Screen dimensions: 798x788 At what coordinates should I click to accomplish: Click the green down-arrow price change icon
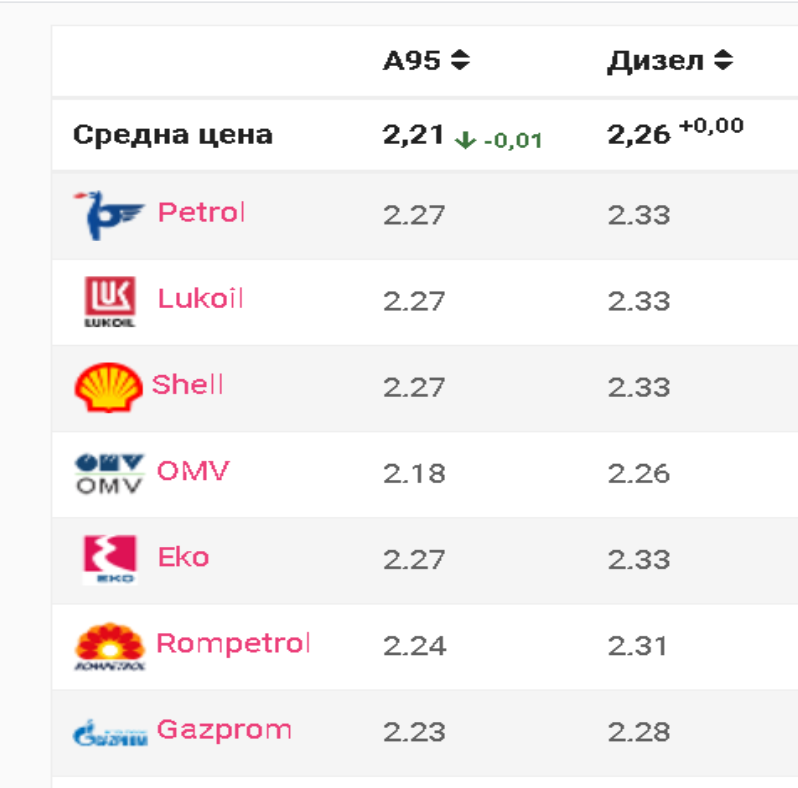pyautogui.click(x=465, y=140)
